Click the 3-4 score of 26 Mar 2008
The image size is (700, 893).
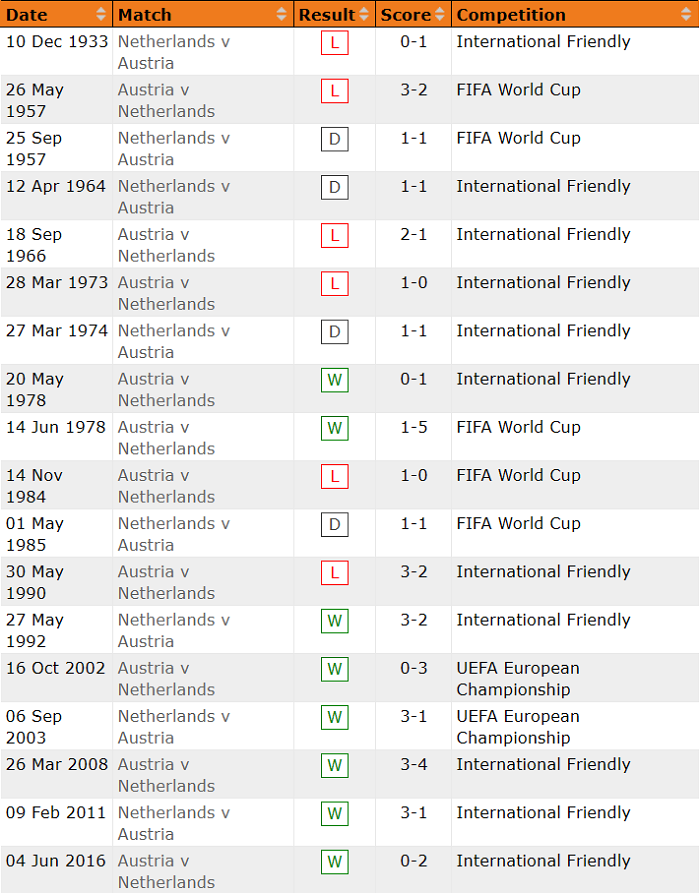414,764
